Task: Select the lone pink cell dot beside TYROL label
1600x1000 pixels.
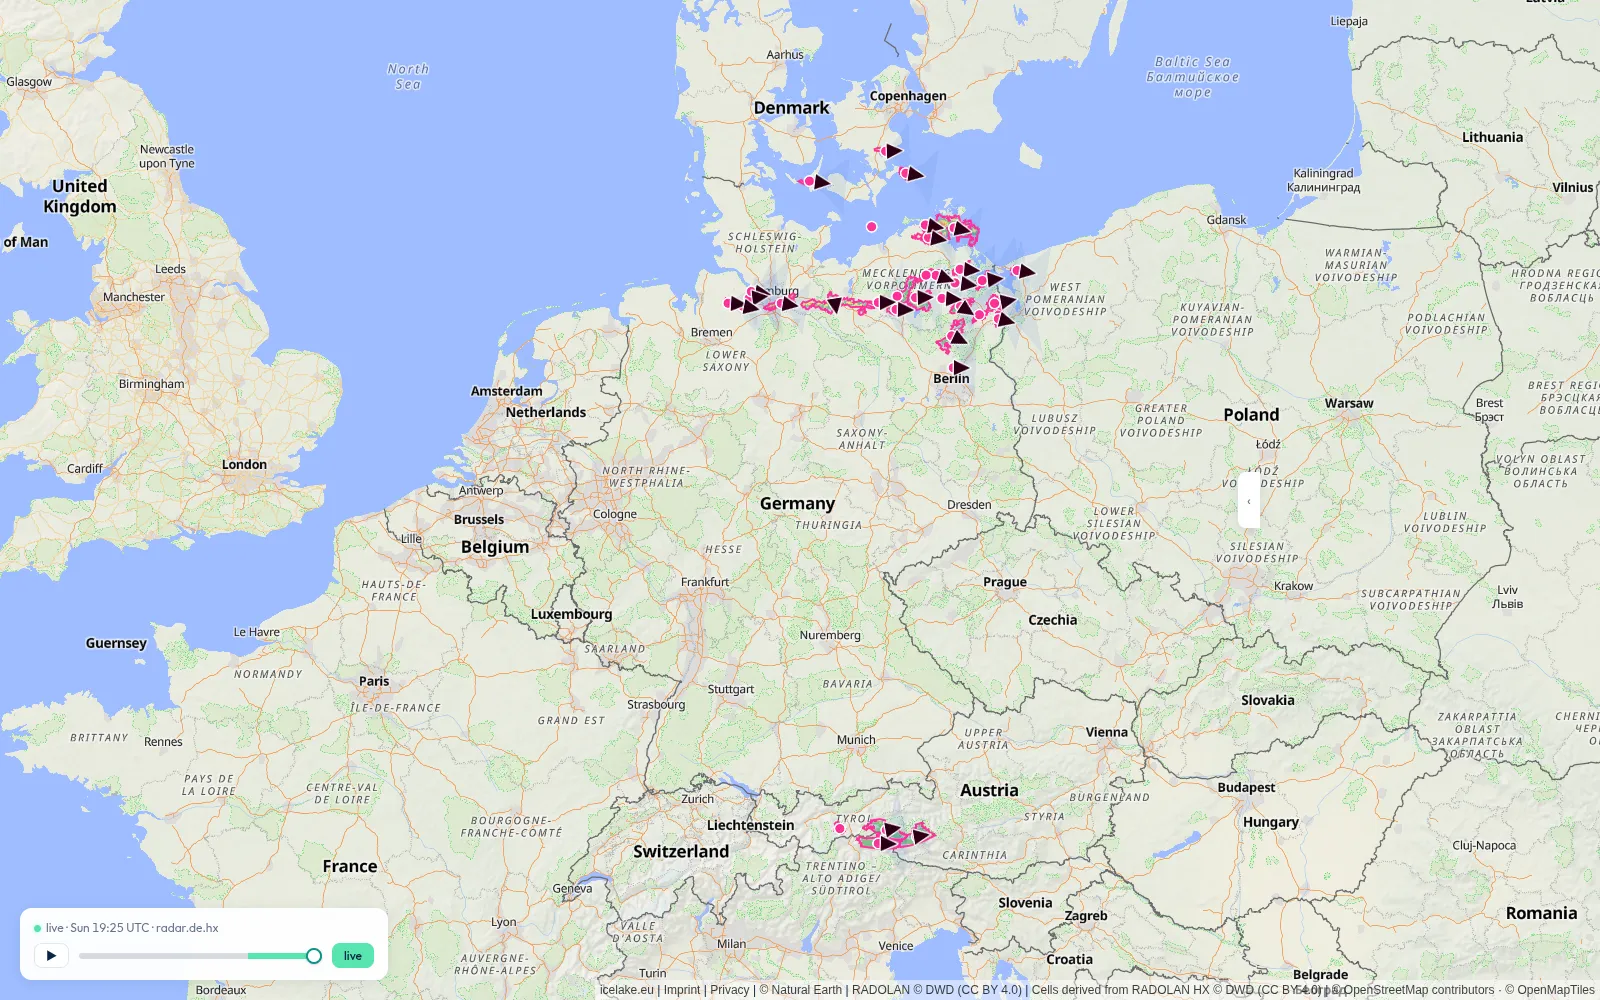Action: [840, 828]
